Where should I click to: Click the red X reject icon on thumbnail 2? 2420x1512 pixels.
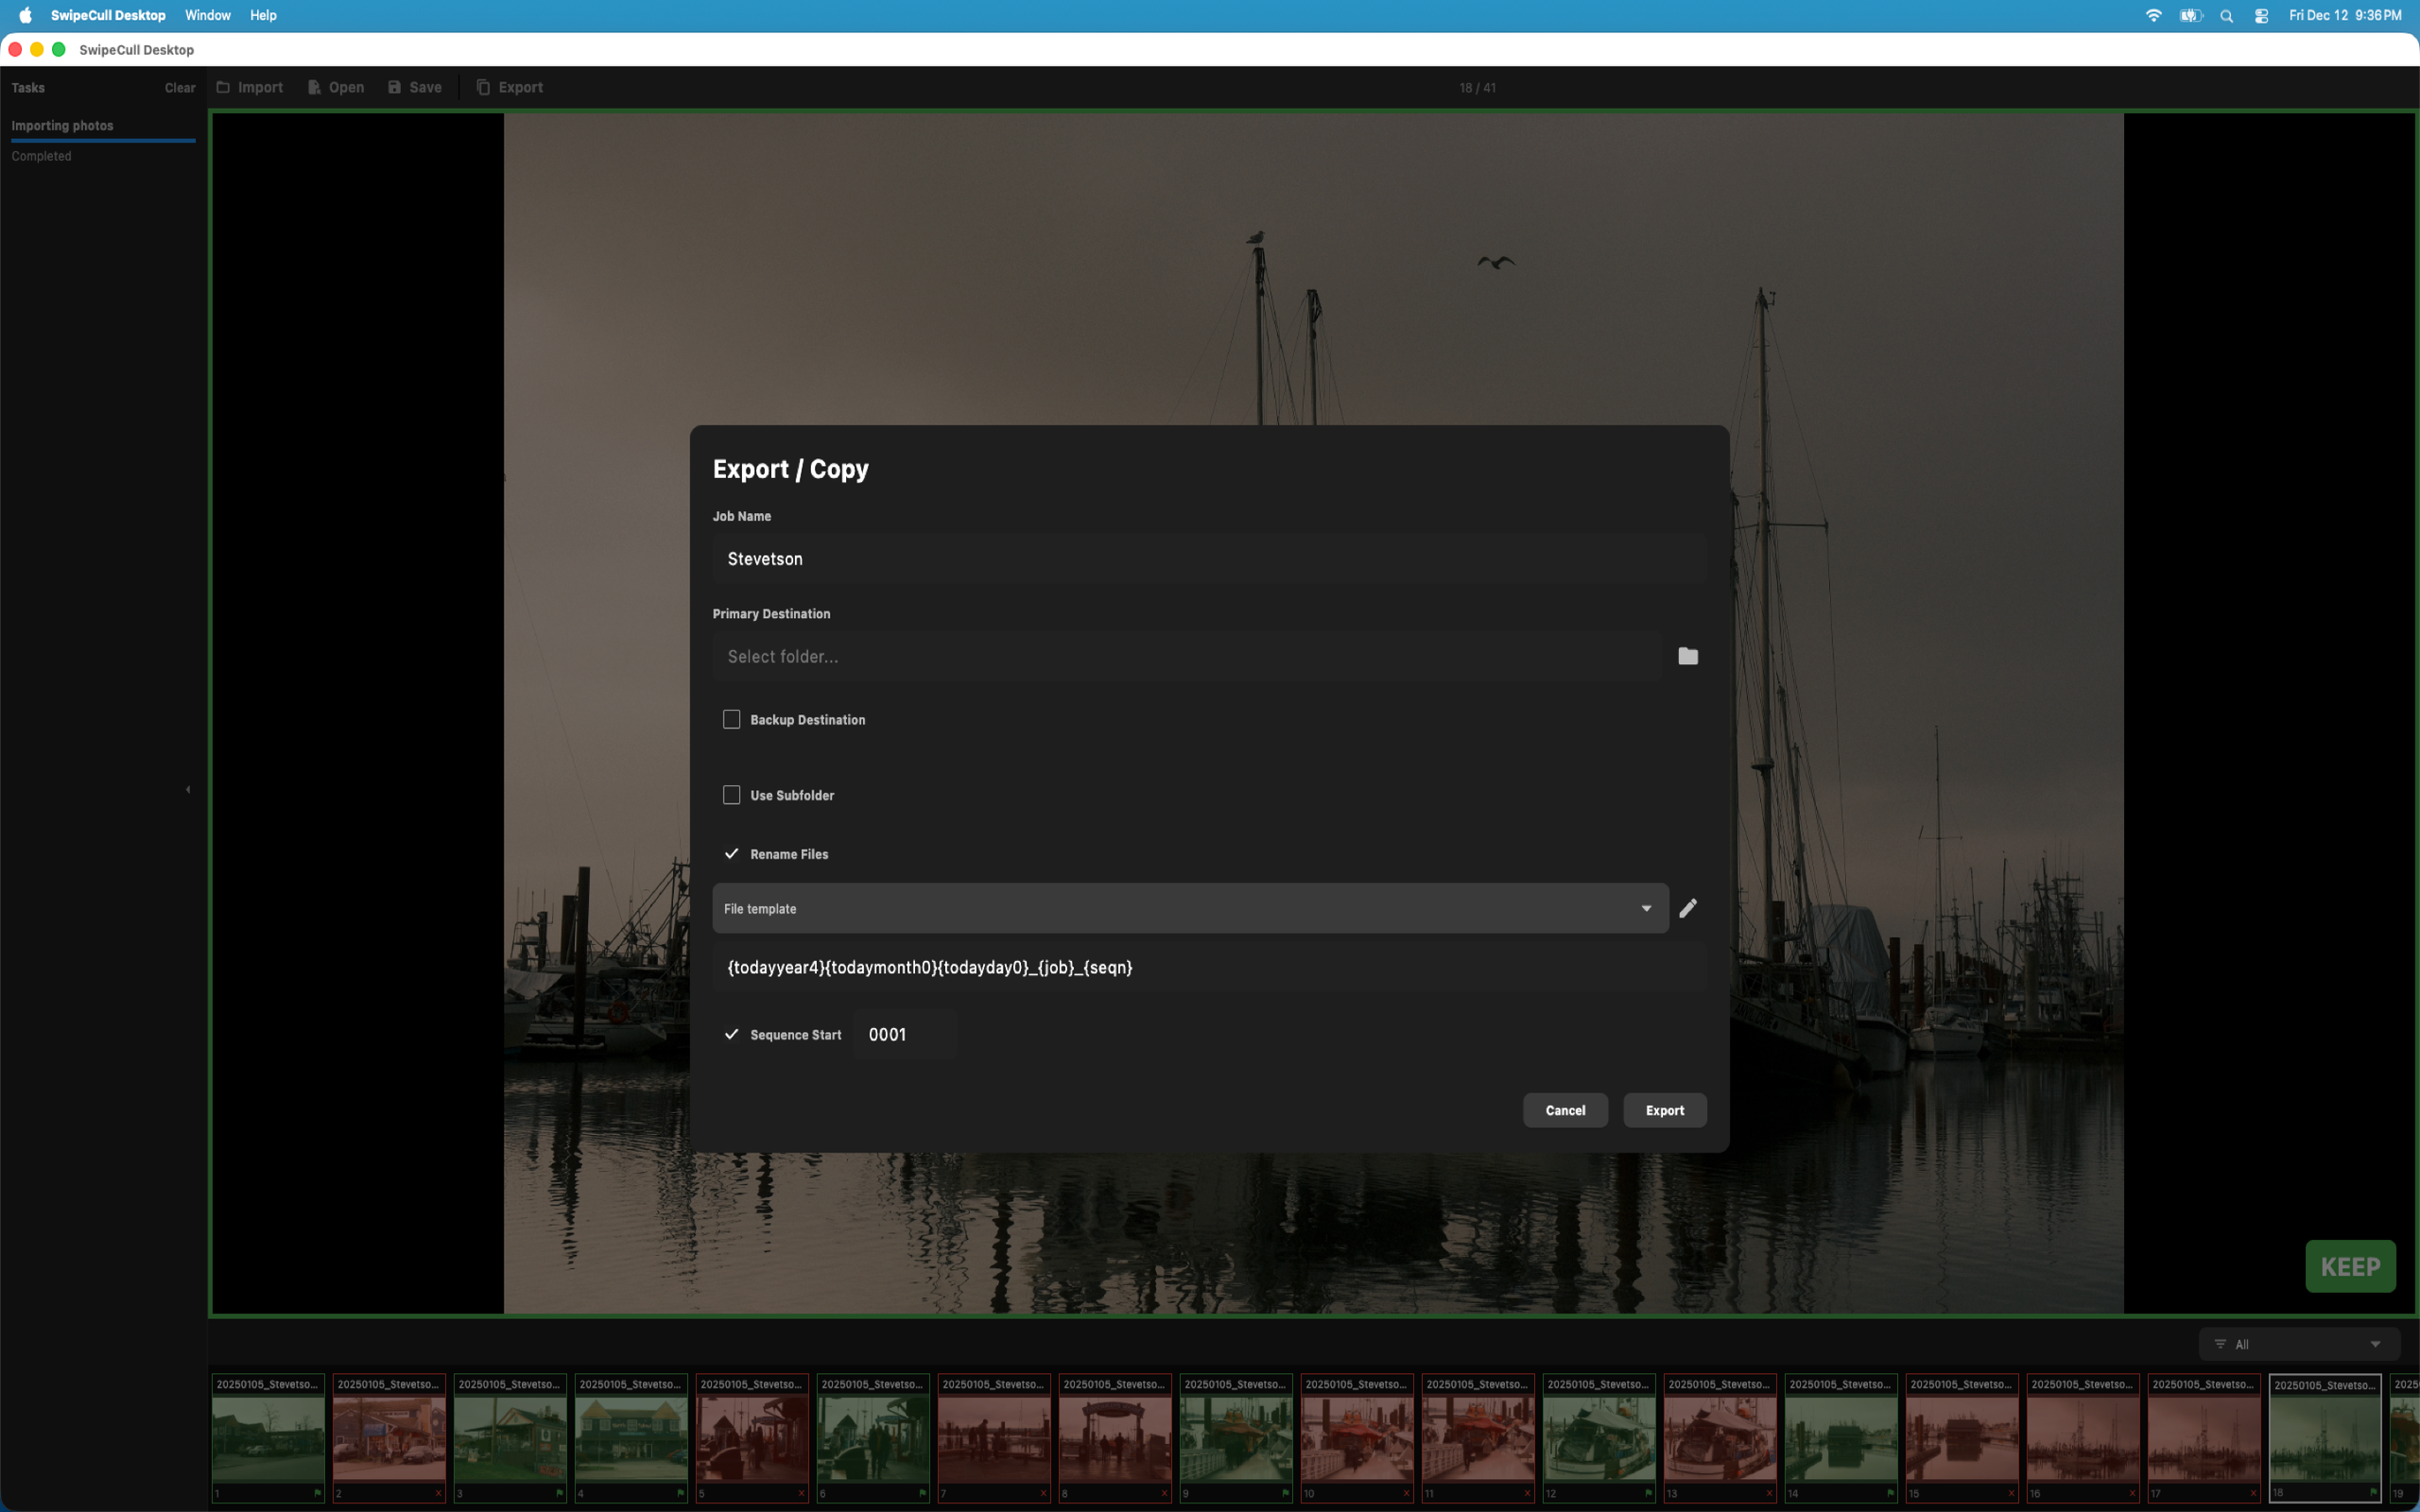(x=438, y=1492)
